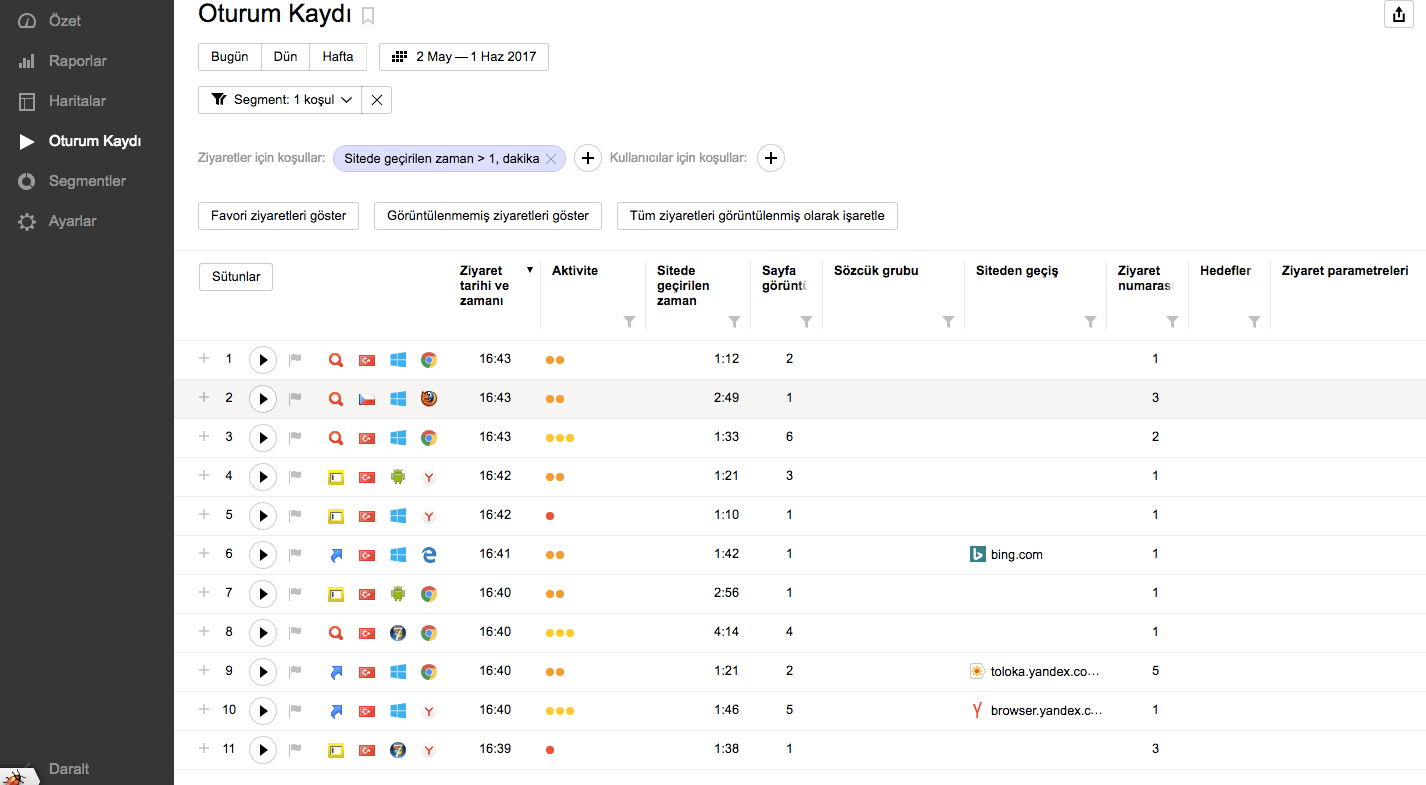
Task: Add a user condition with plus button
Action: pos(770,158)
